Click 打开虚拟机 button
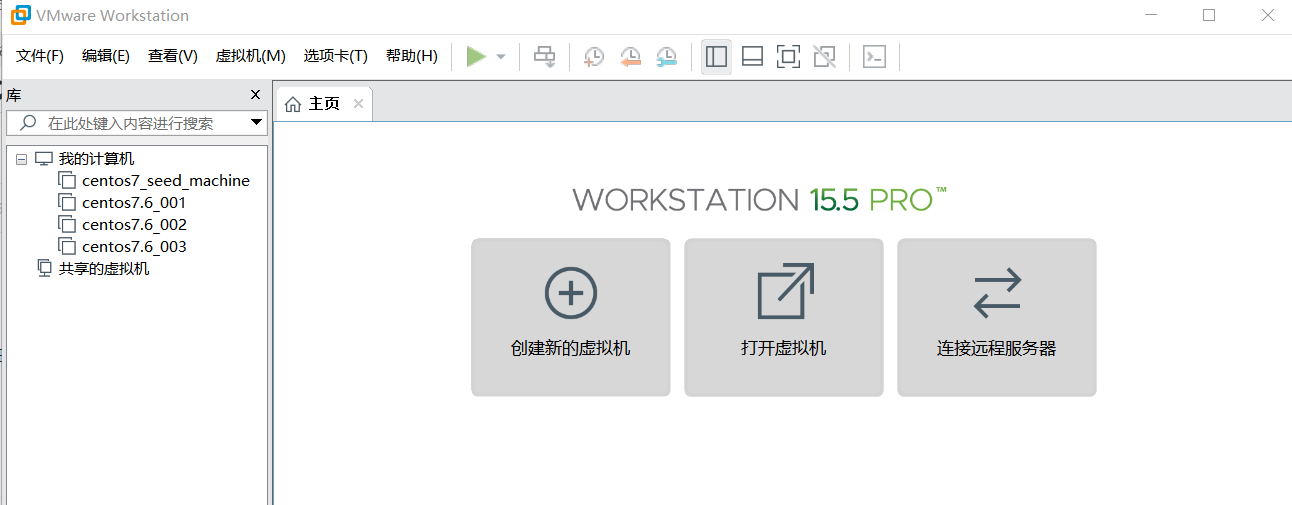The image size is (1292, 505). (x=784, y=317)
